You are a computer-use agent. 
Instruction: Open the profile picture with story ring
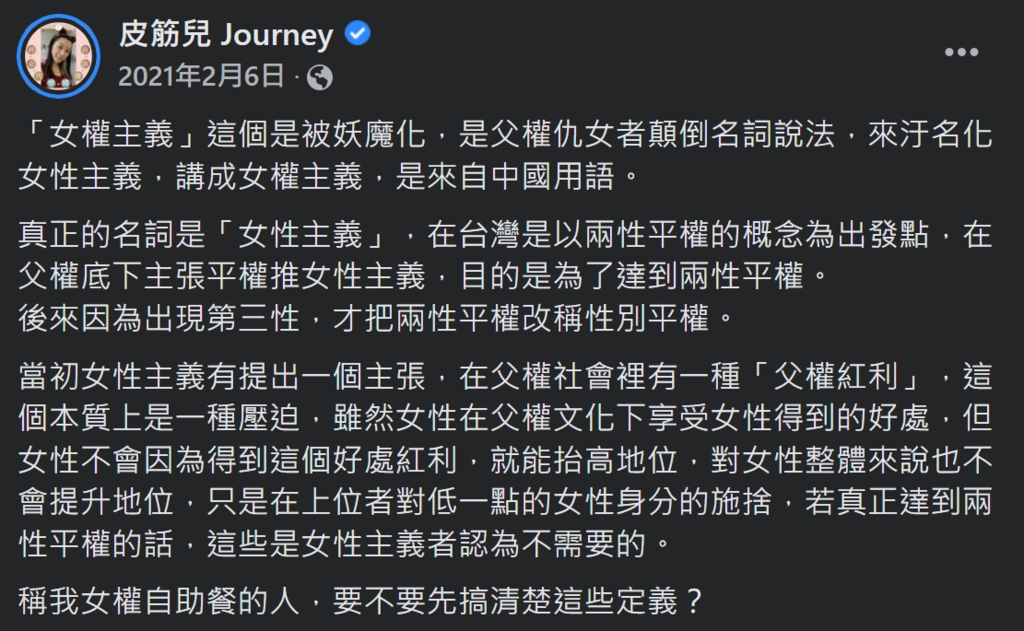click(x=58, y=56)
